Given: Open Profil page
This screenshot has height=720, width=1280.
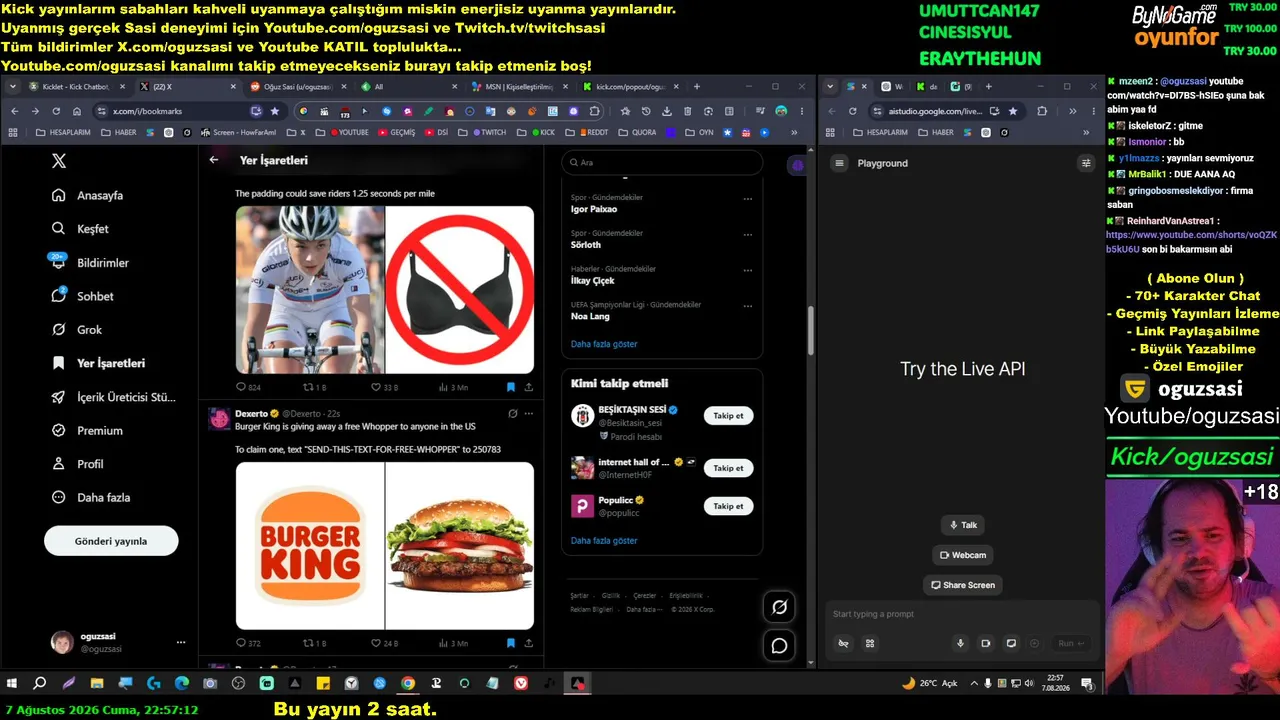Looking at the screenshot, I should coord(77,464).
